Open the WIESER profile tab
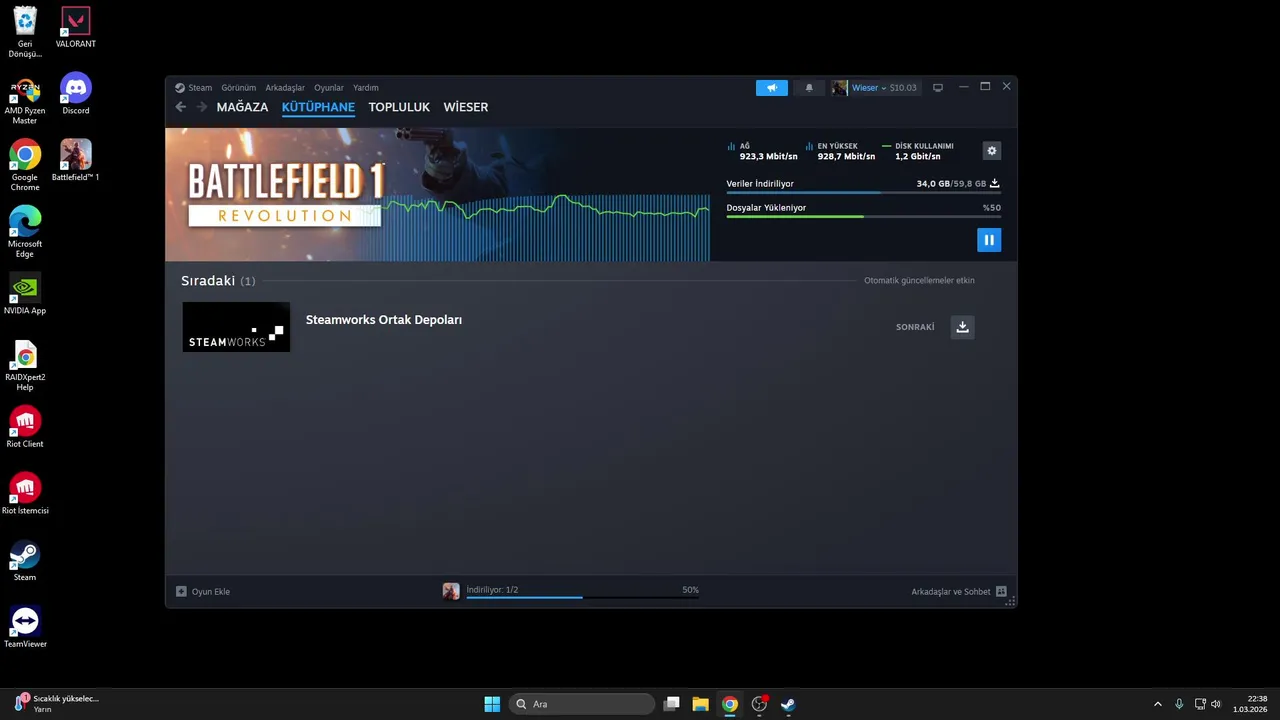 click(466, 107)
